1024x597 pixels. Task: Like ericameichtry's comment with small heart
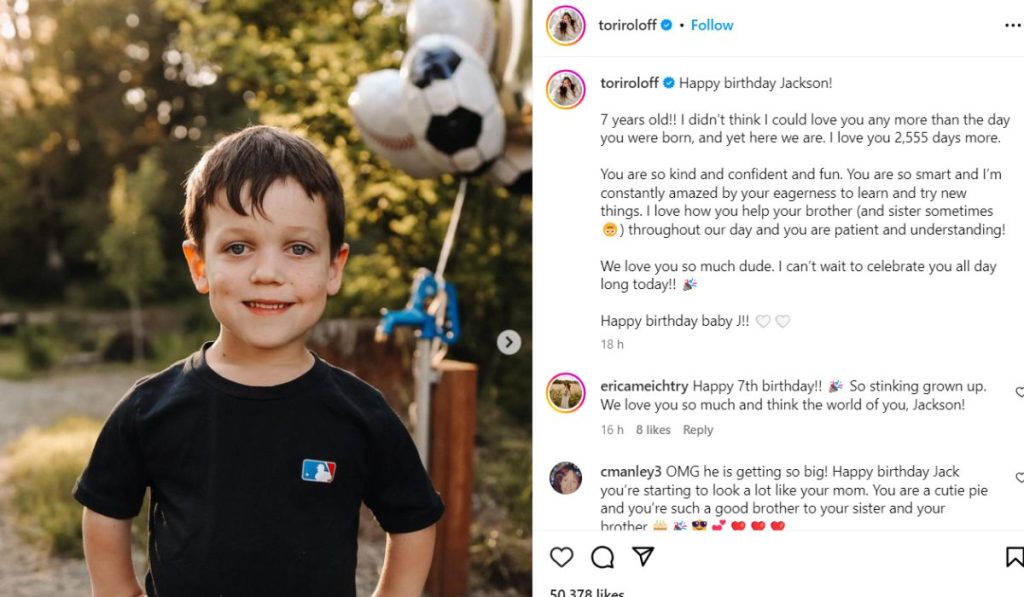[x=1019, y=393]
